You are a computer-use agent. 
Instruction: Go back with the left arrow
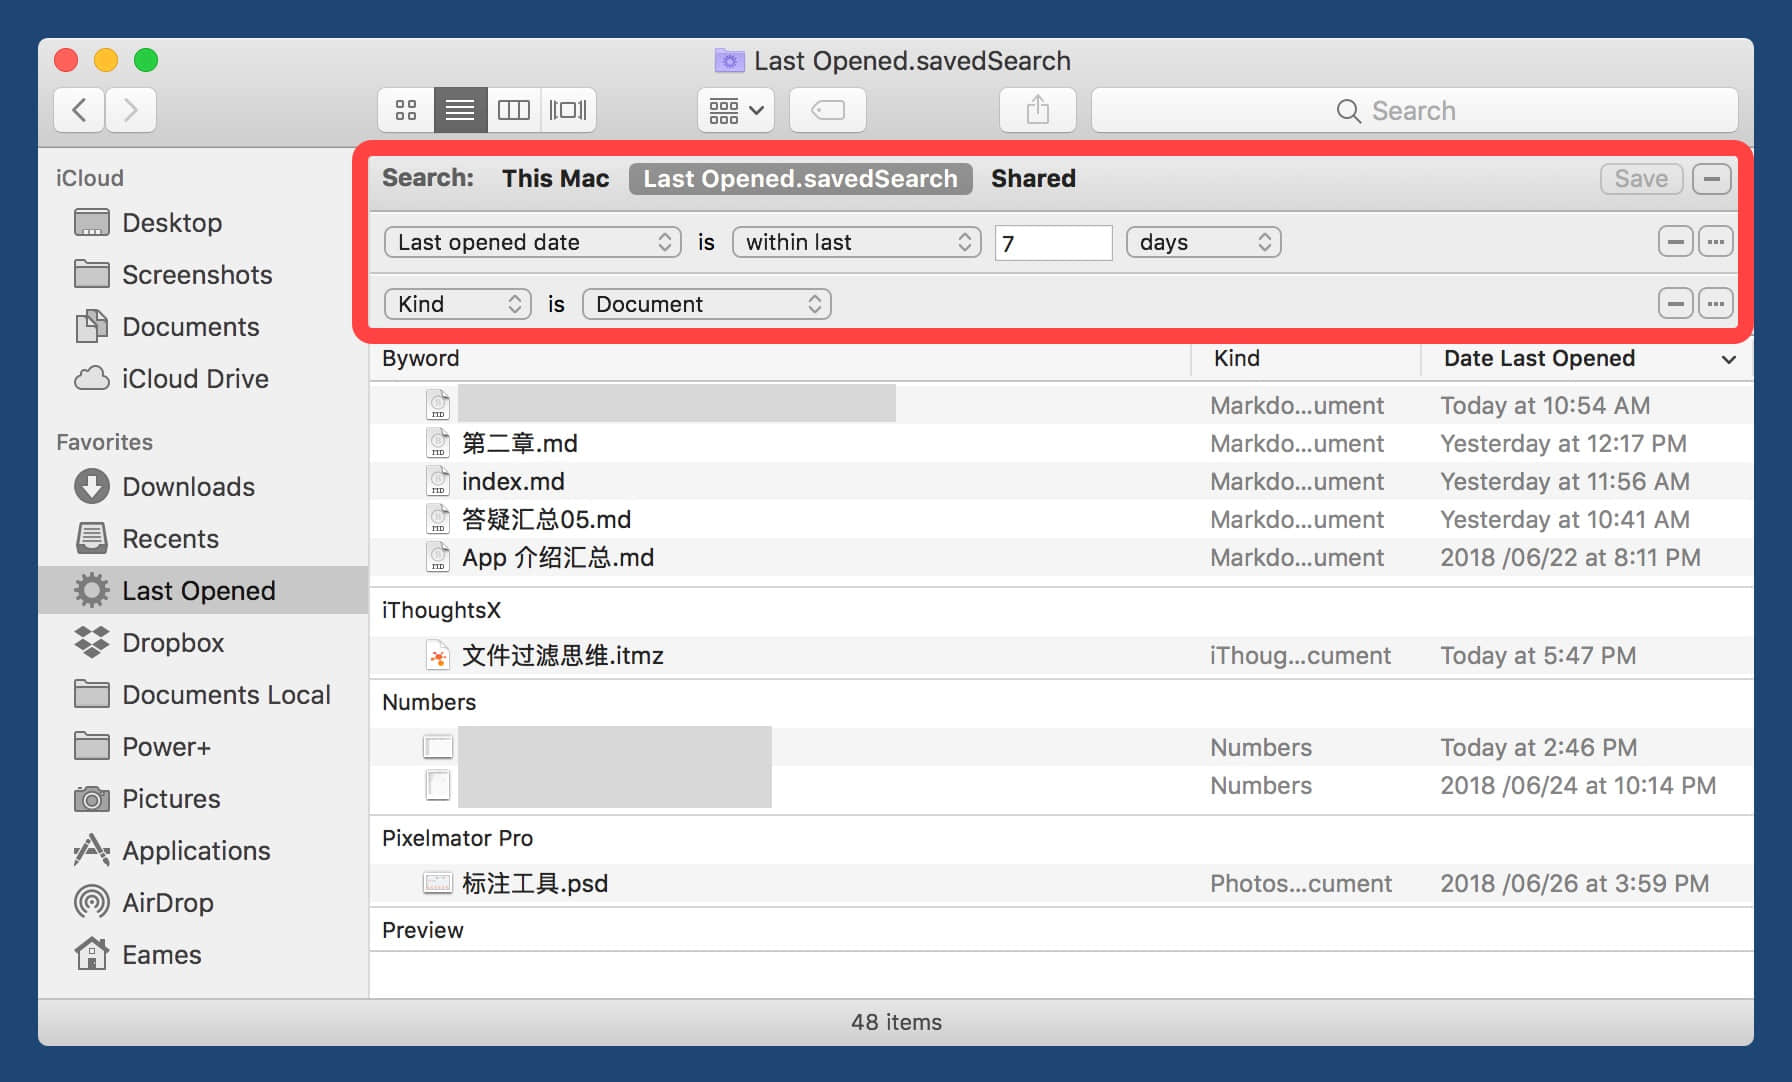(x=80, y=110)
